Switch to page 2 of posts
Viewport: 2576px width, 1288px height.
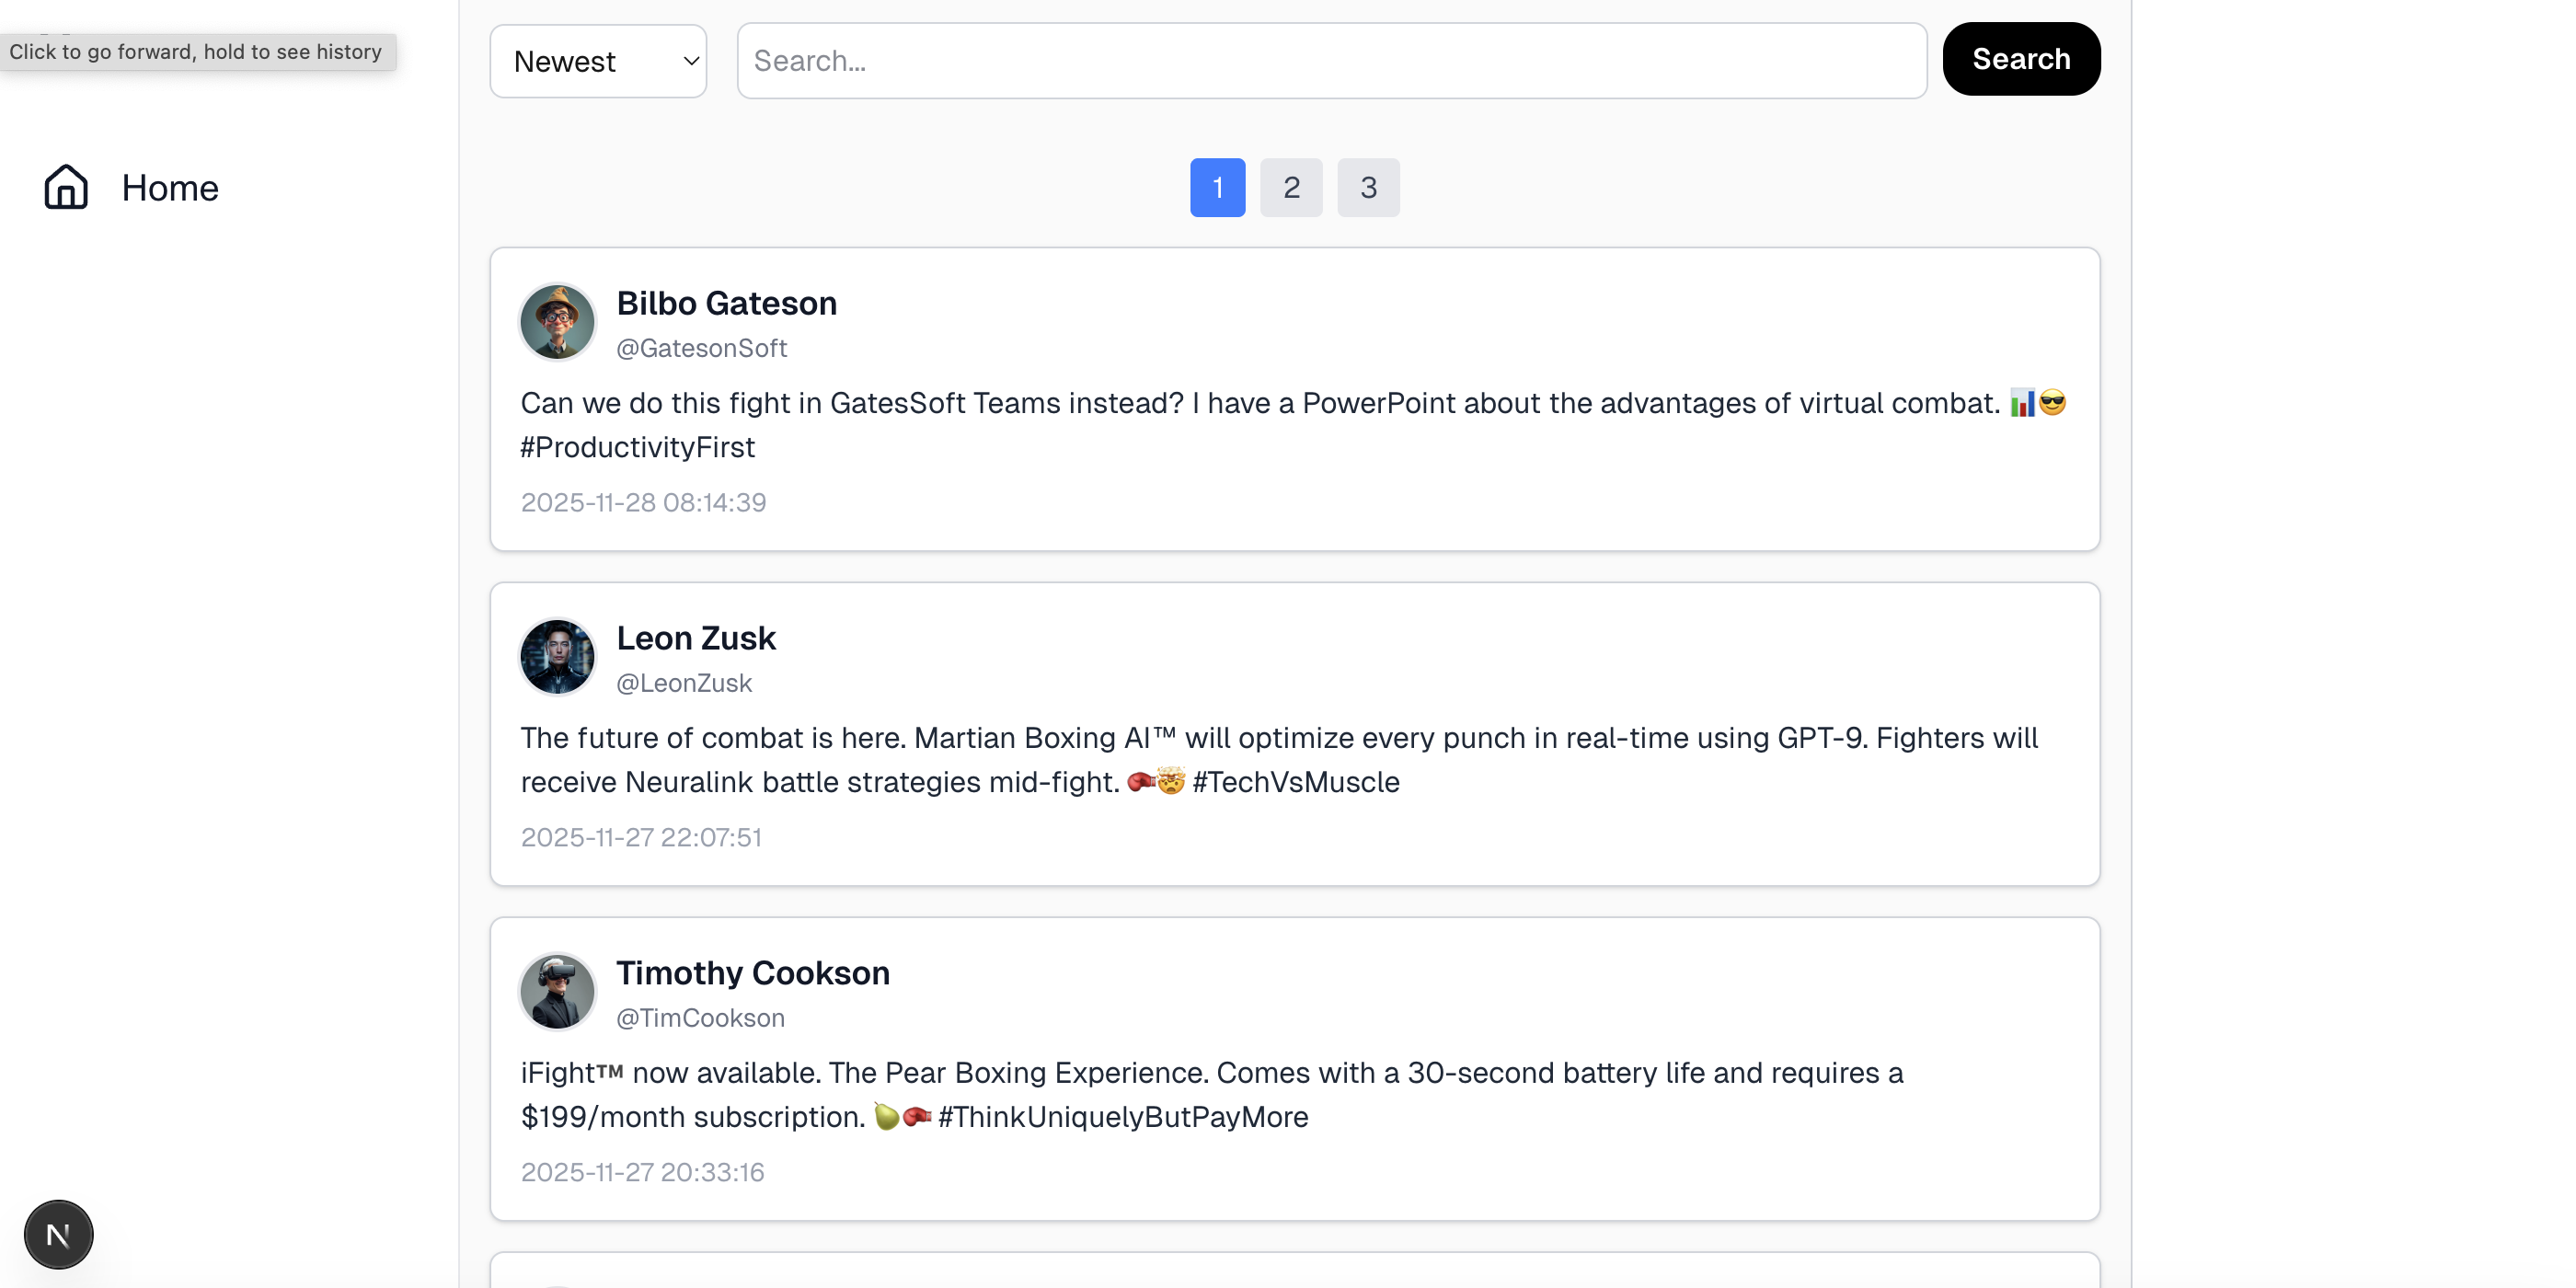(1290, 187)
